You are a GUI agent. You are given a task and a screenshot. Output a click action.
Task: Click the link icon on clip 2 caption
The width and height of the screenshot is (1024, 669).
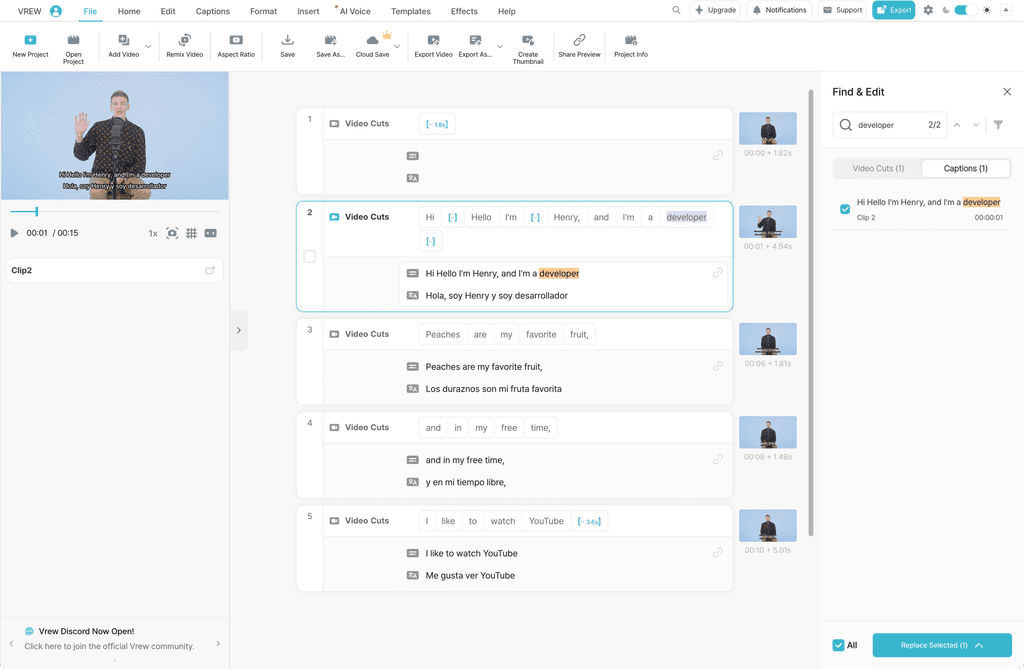pos(718,272)
